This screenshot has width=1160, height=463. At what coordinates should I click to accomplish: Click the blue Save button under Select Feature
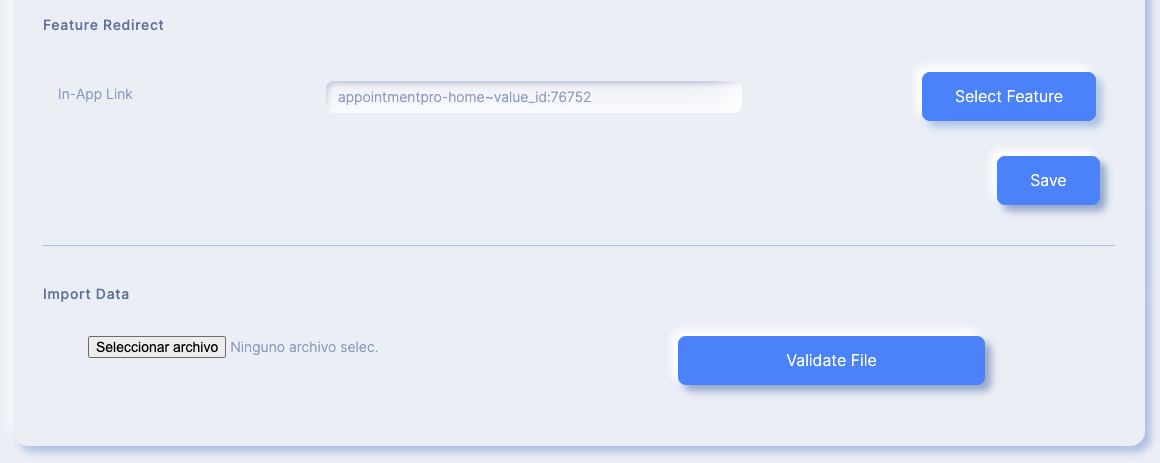[1048, 180]
